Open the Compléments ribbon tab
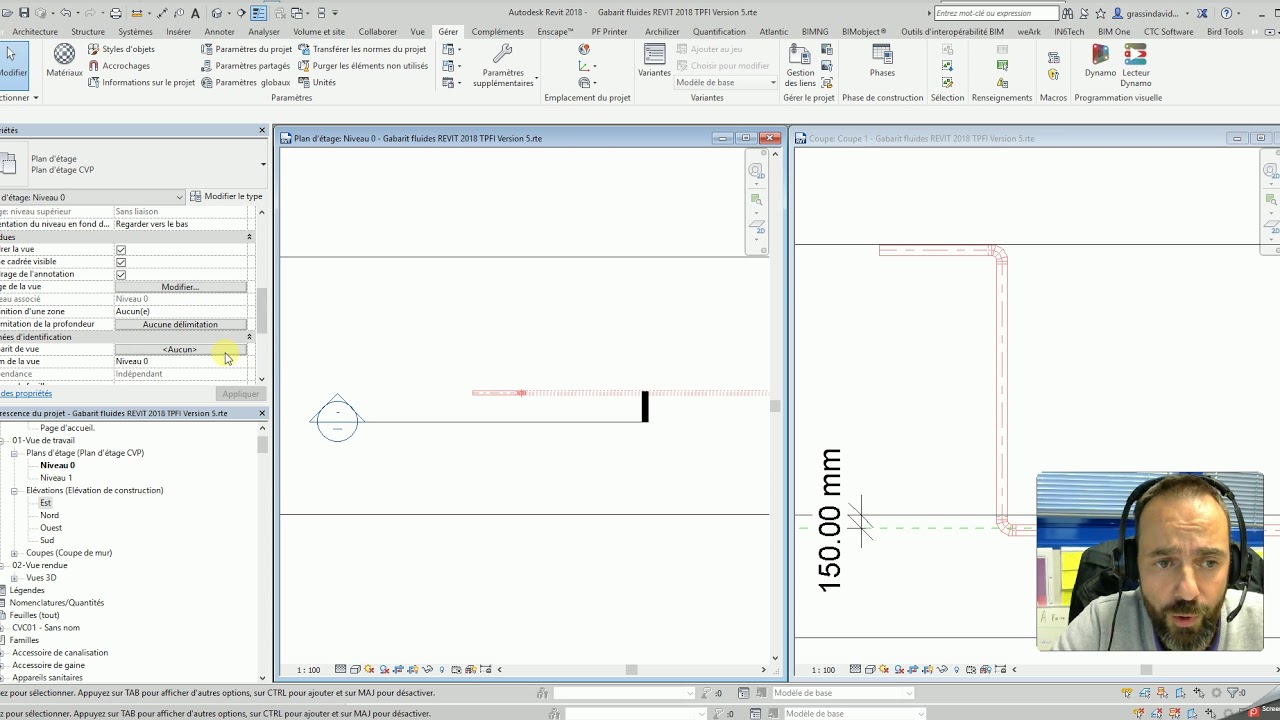Image resolution: width=1280 pixels, height=720 pixels. (x=497, y=32)
